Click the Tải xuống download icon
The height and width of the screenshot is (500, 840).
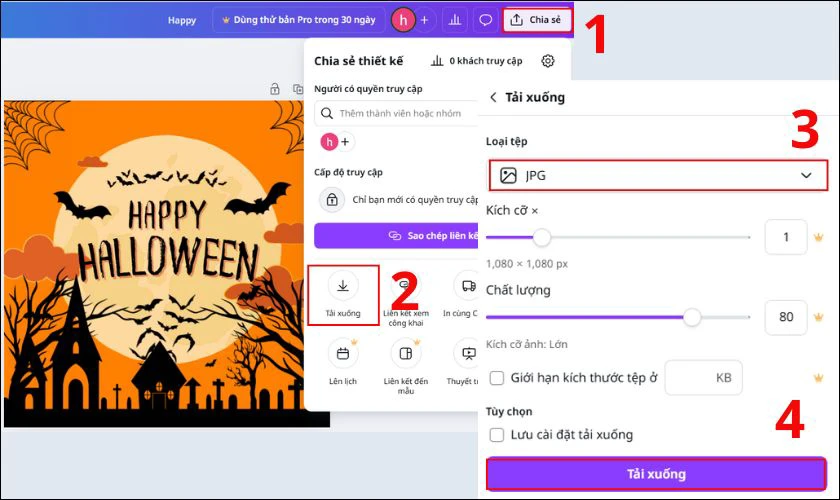click(x=343, y=287)
